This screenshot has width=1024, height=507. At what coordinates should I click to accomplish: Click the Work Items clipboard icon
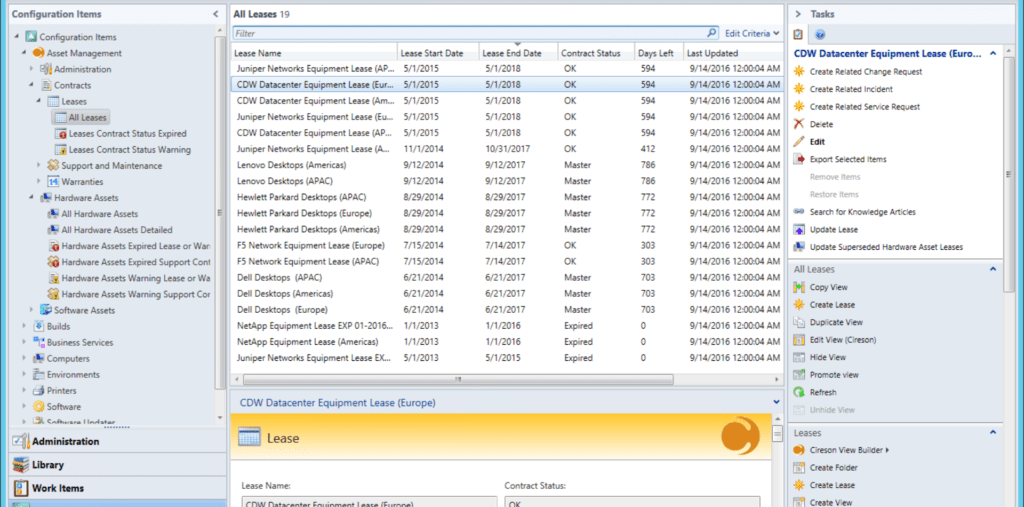click(22, 488)
